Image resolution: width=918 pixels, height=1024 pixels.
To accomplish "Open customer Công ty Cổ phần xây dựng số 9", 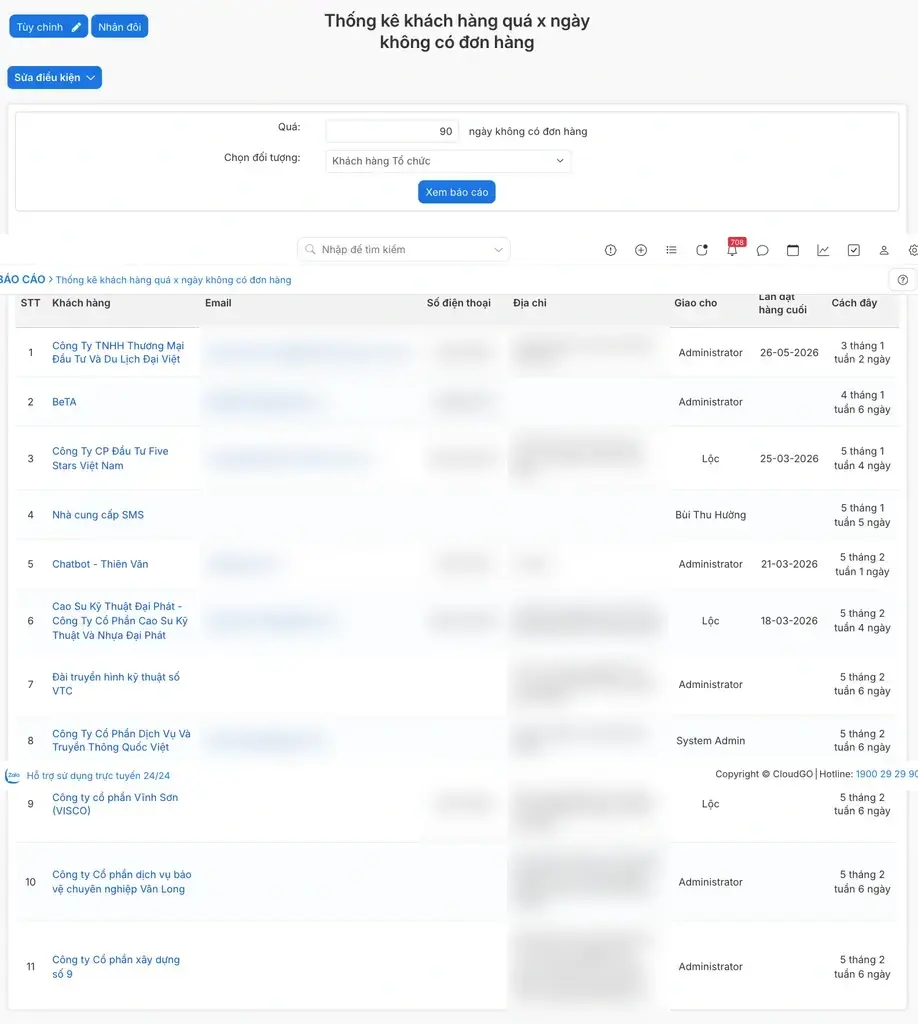I will coord(116,967).
